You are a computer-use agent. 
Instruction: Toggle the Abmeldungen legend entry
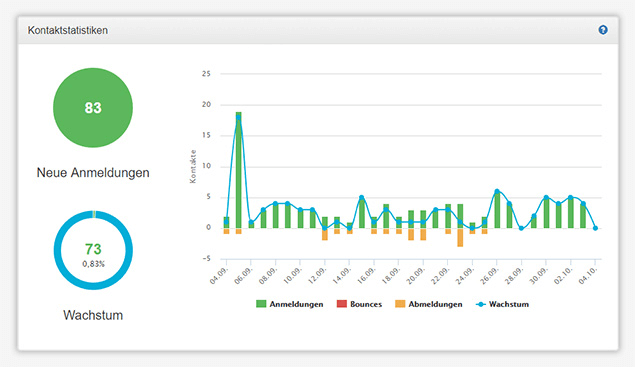point(428,304)
